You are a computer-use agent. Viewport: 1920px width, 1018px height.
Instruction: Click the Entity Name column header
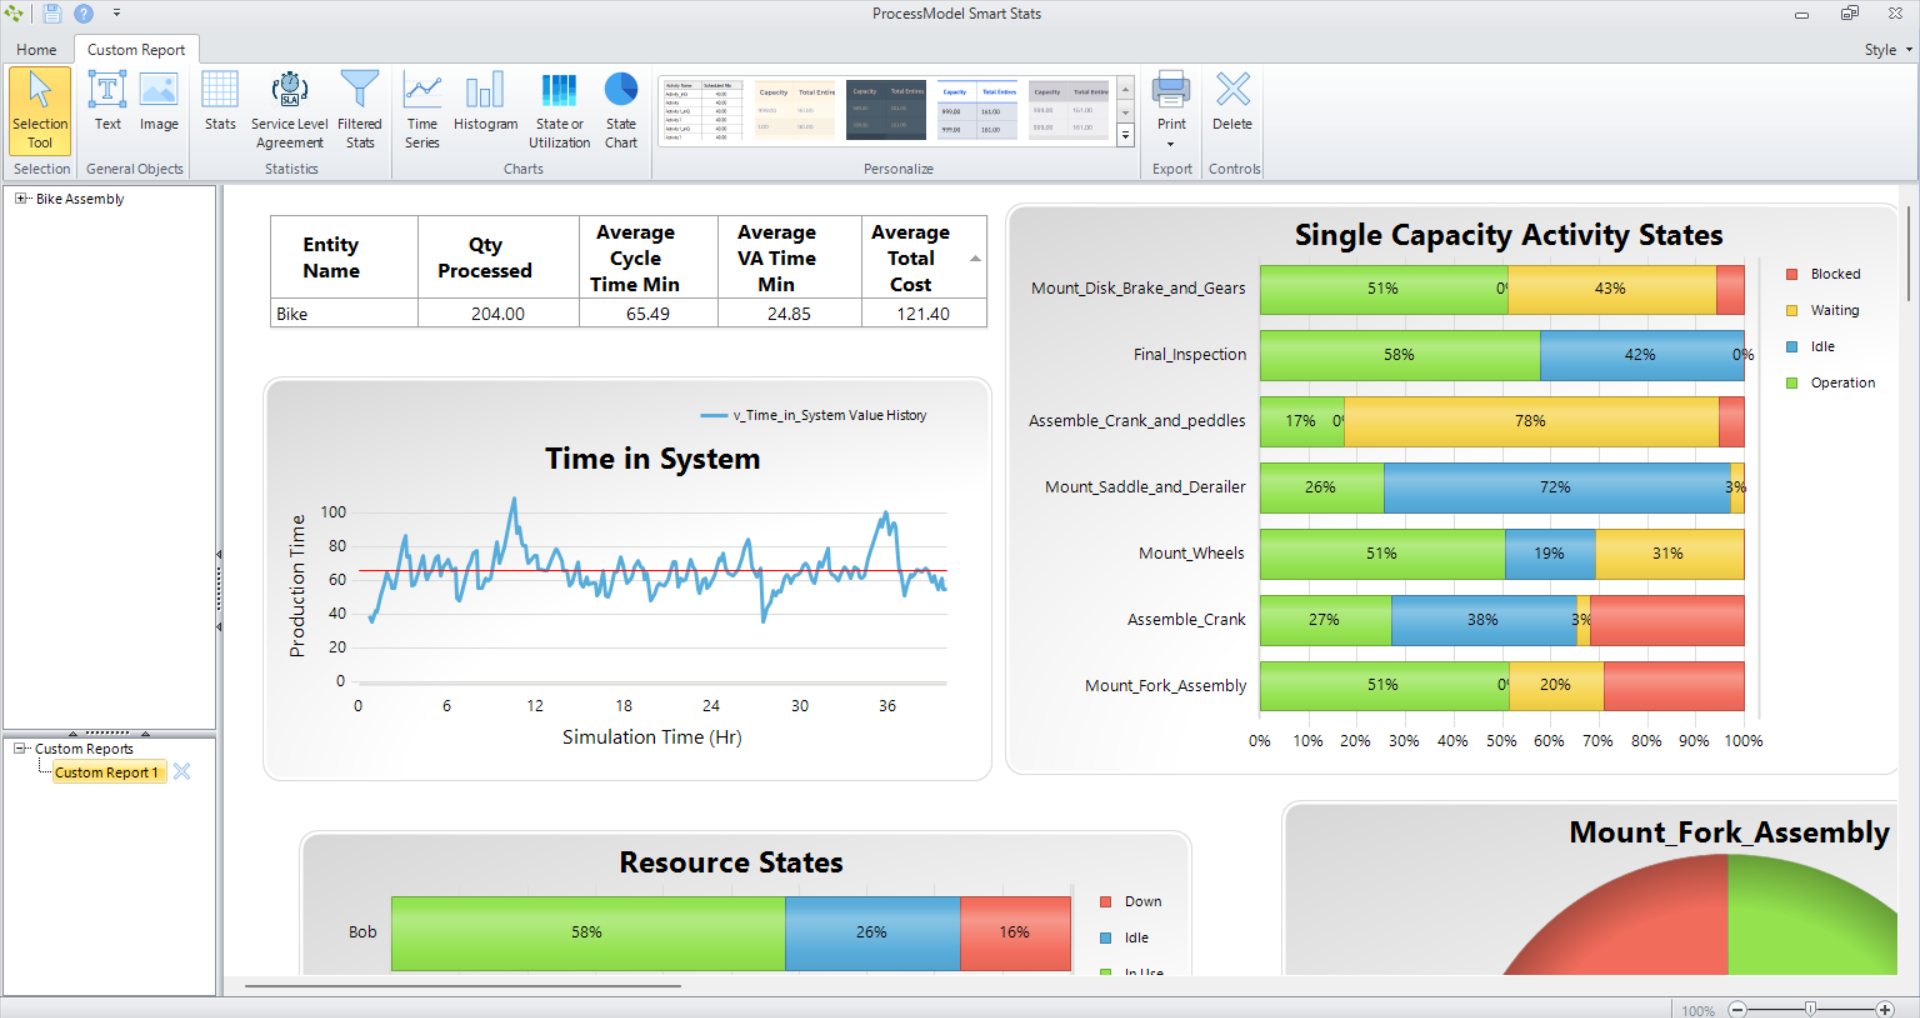pos(344,258)
